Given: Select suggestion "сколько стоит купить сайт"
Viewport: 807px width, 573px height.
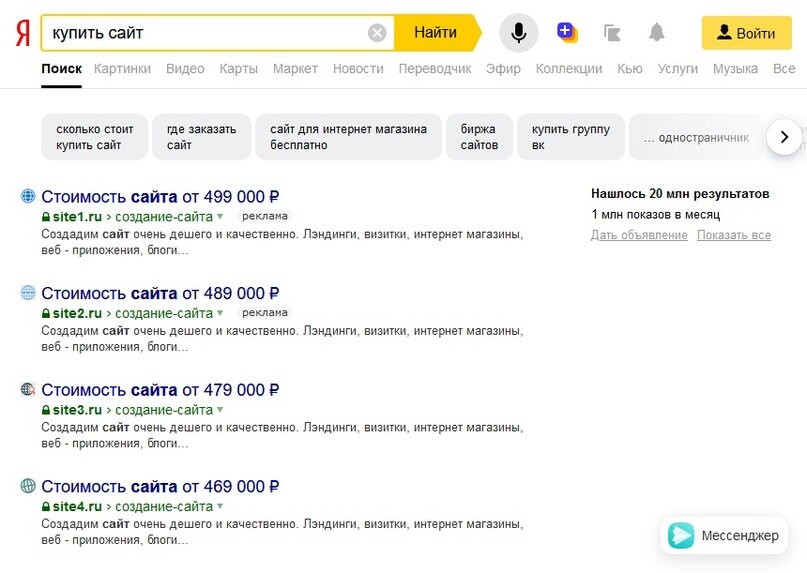Looking at the screenshot, I should (95, 137).
